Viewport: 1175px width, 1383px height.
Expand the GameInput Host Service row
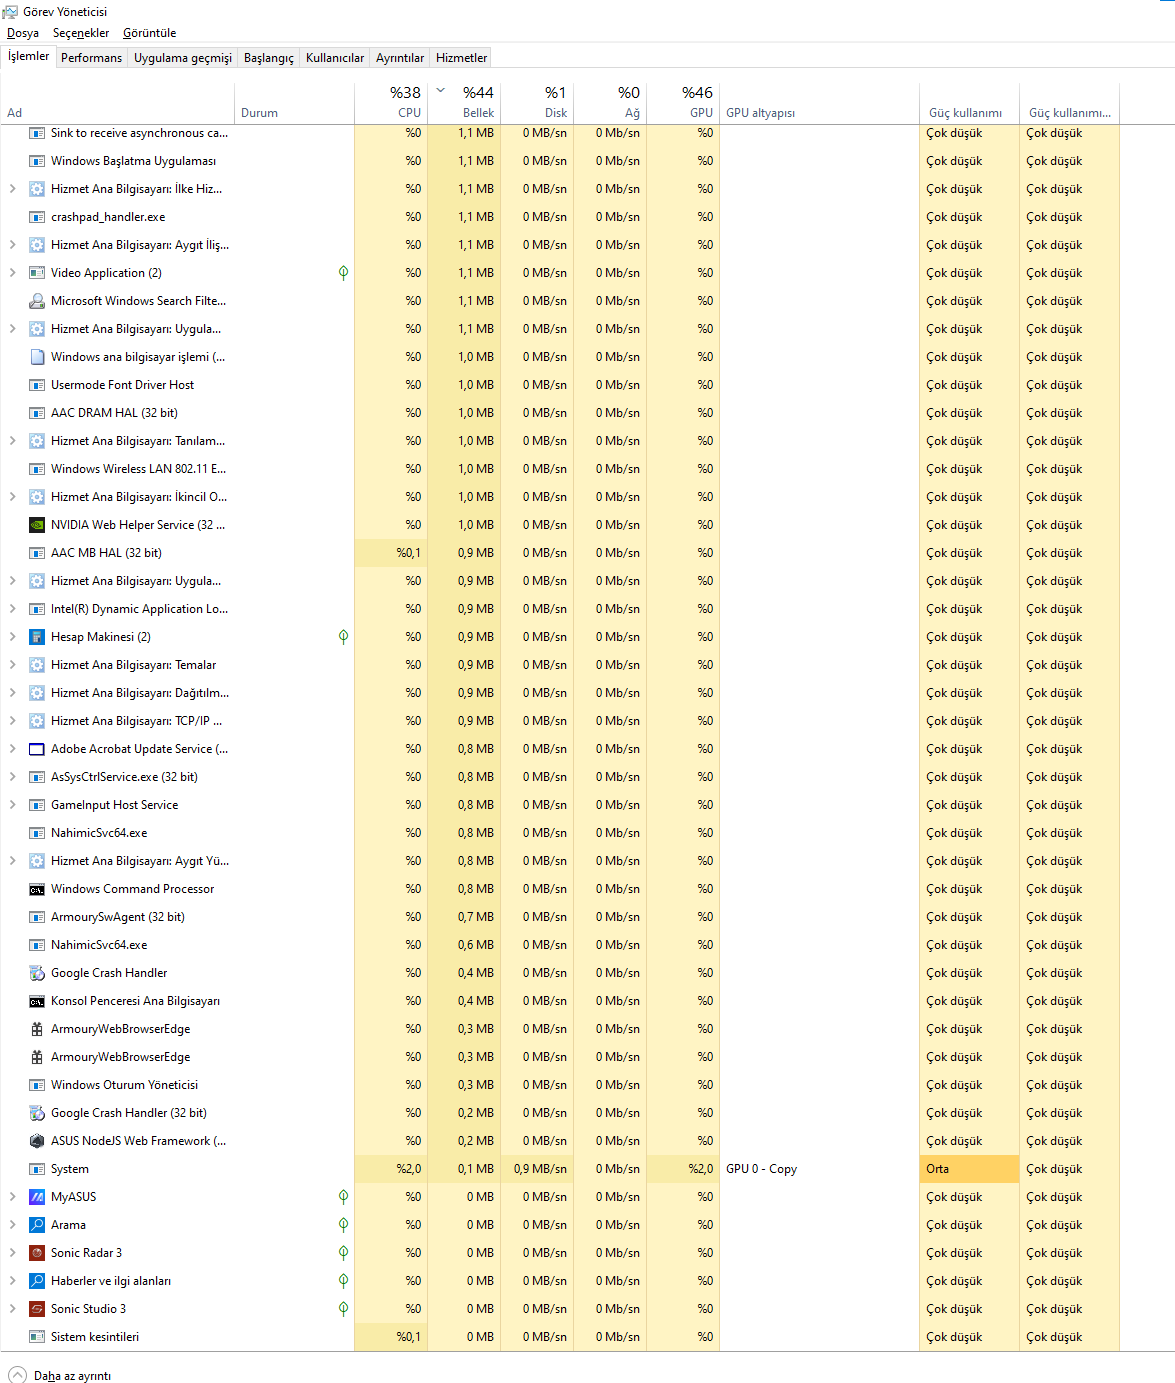[12, 805]
